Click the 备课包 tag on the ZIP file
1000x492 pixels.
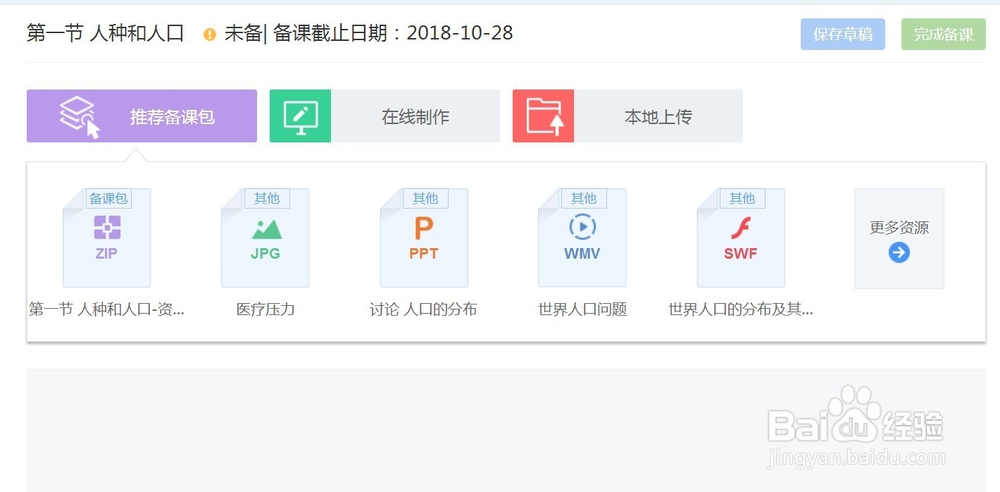pos(108,198)
